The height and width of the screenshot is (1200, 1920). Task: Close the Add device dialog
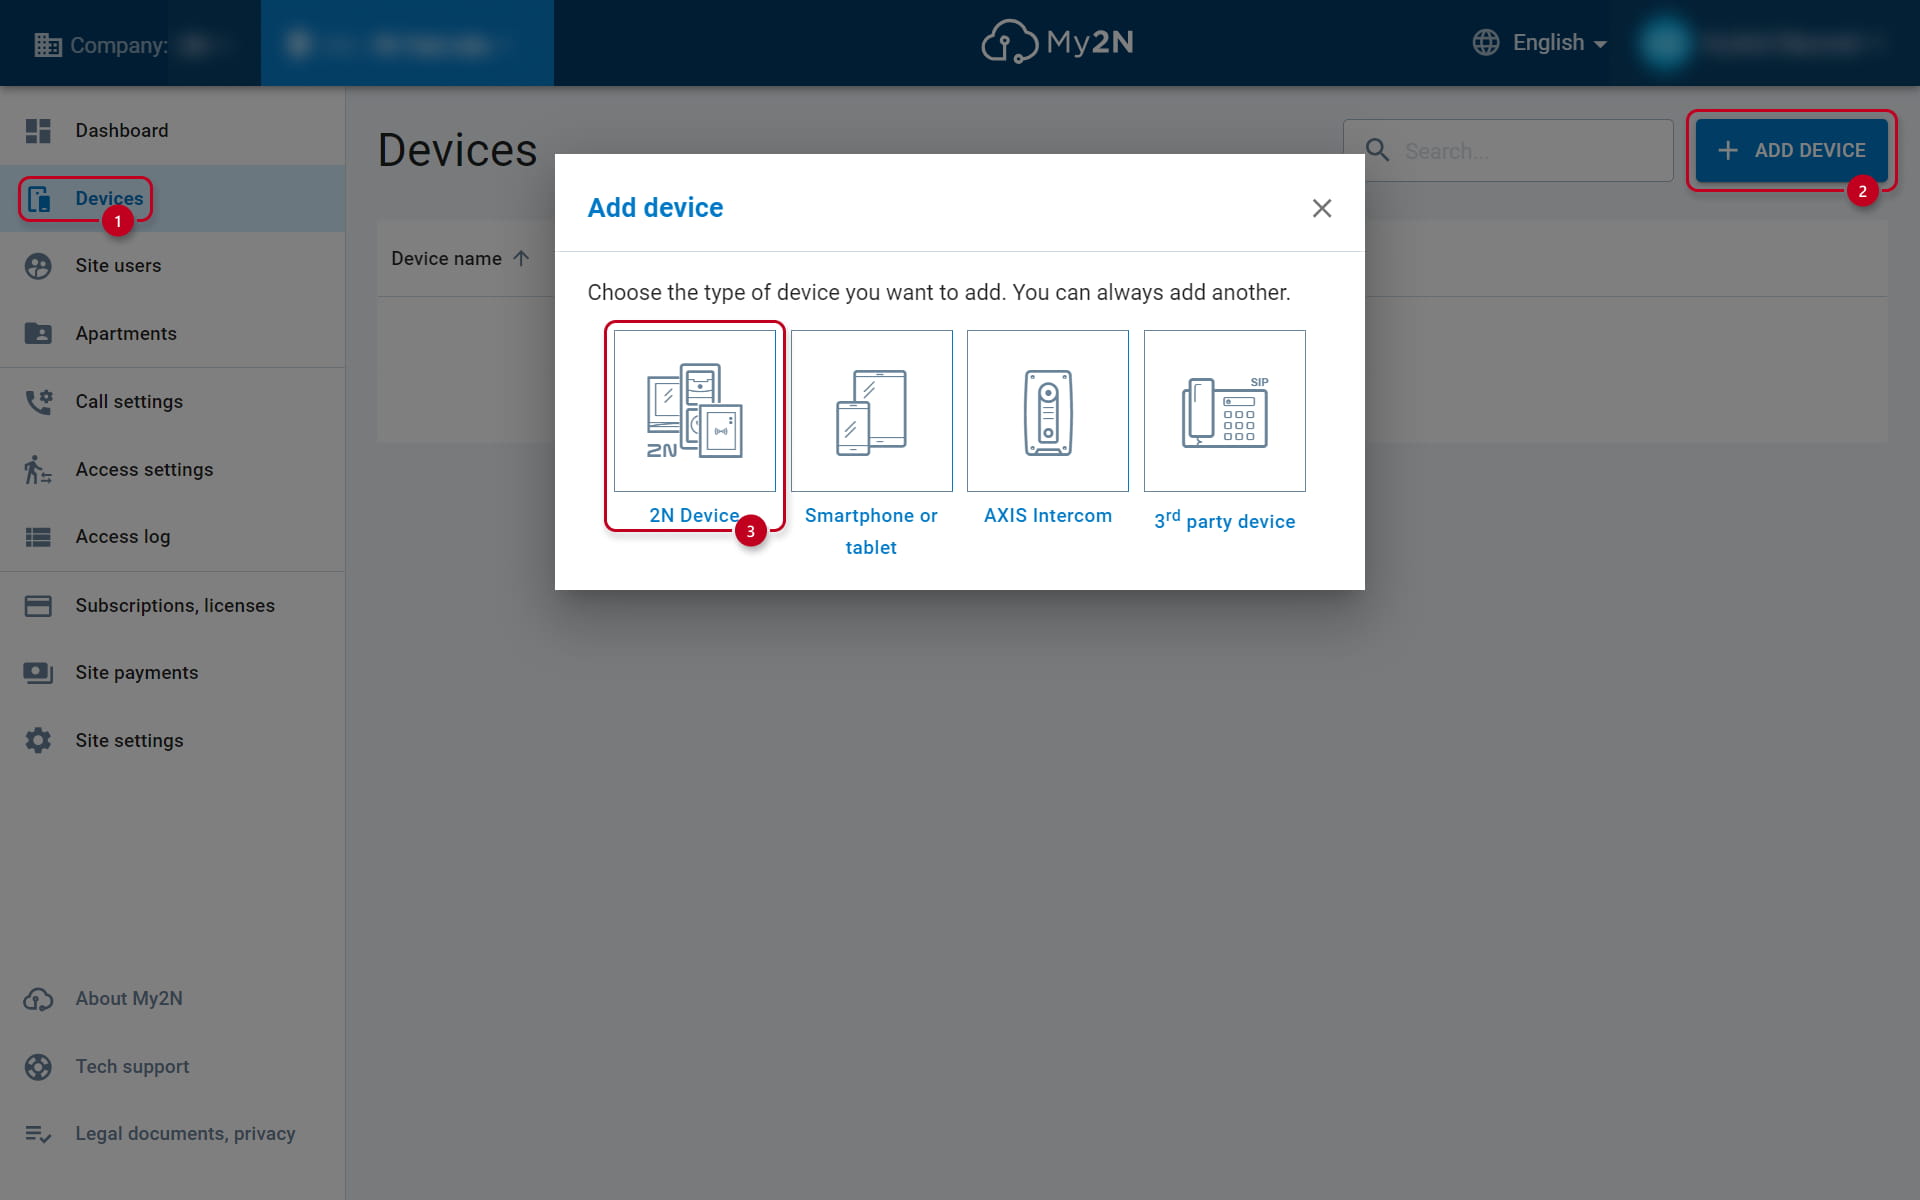1322,208
